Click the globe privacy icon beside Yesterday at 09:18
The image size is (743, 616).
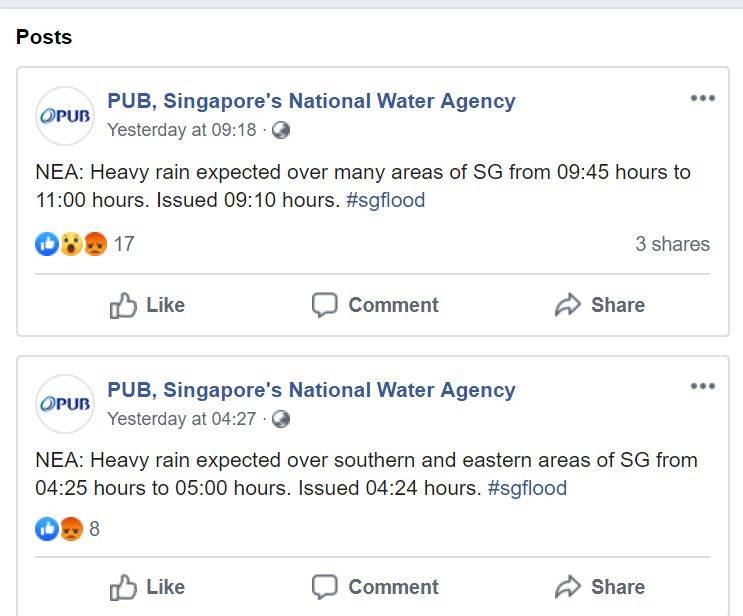tap(281, 131)
